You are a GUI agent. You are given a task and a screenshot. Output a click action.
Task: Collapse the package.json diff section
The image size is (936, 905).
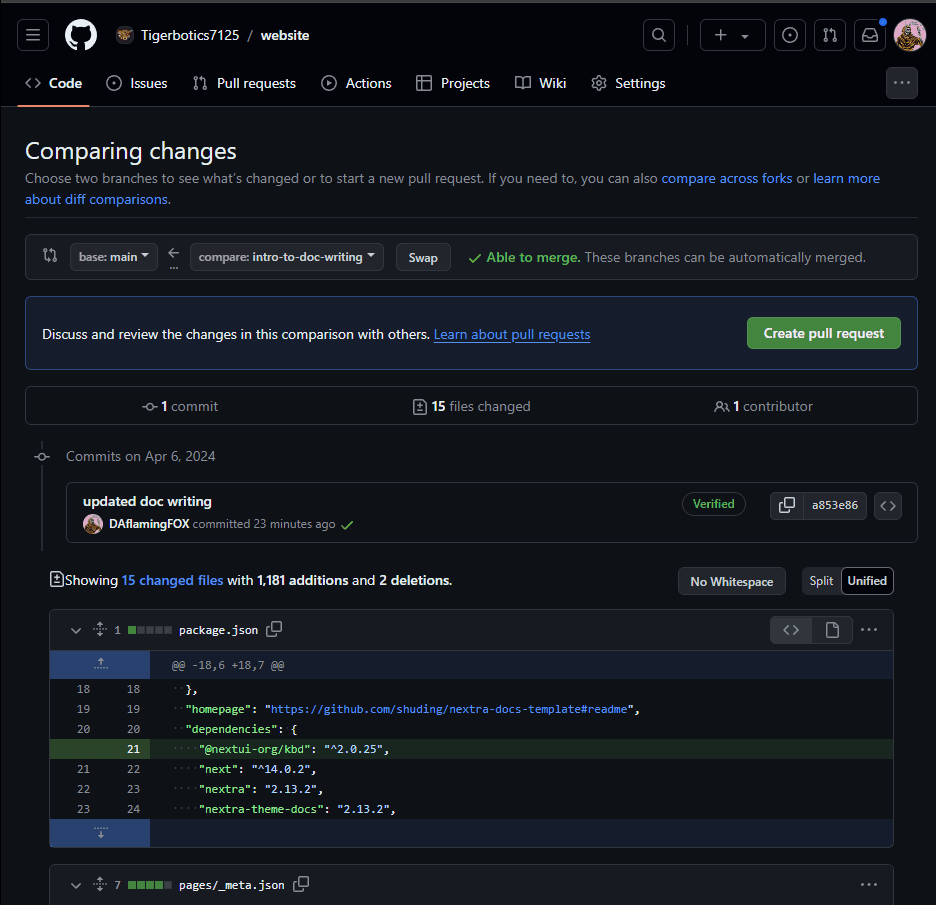coord(75,630)
